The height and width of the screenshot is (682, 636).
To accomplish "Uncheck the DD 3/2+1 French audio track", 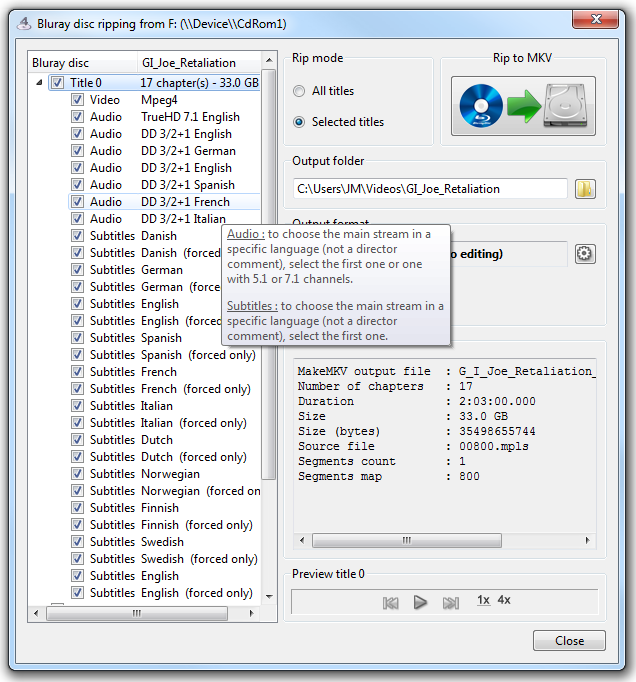I will point(77,201).
